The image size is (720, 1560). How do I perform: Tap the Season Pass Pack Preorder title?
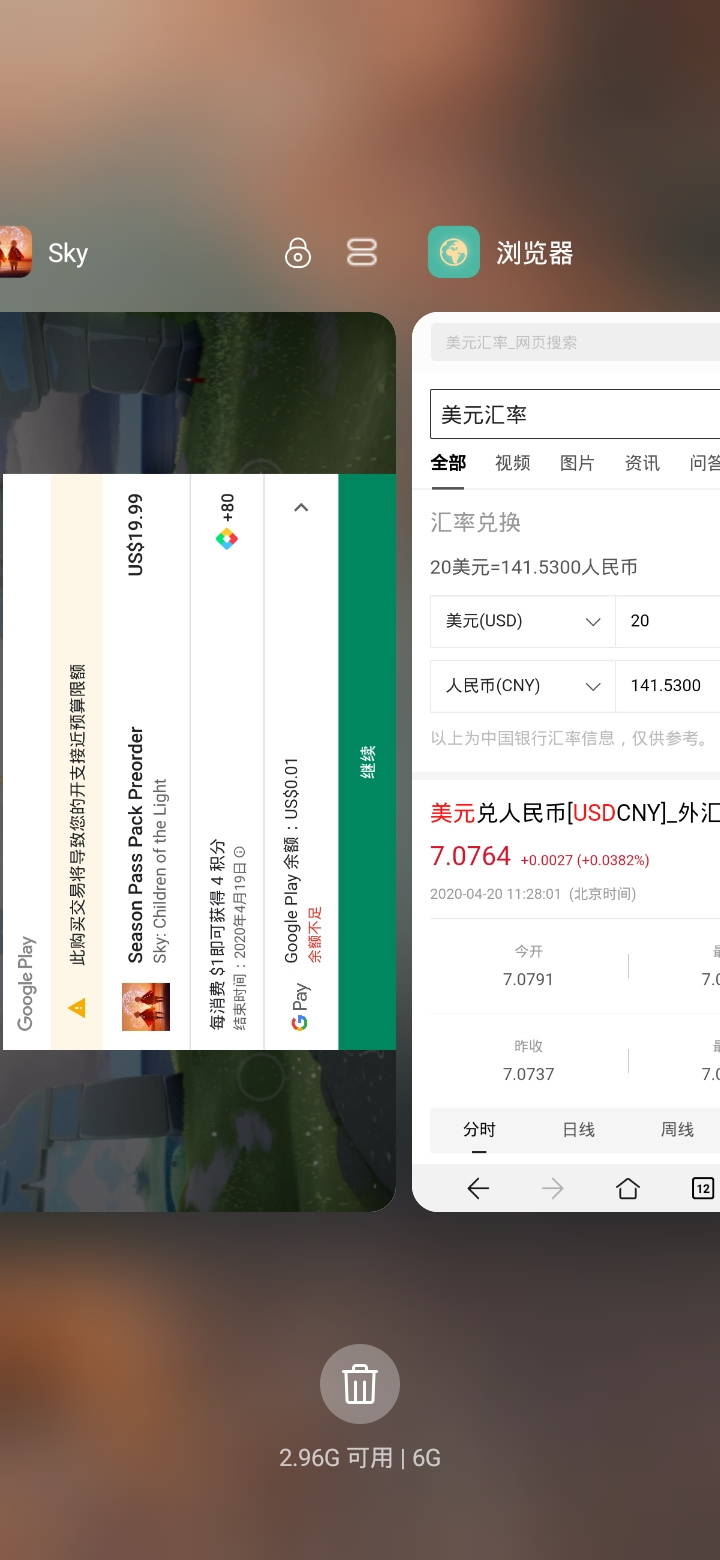136,845
